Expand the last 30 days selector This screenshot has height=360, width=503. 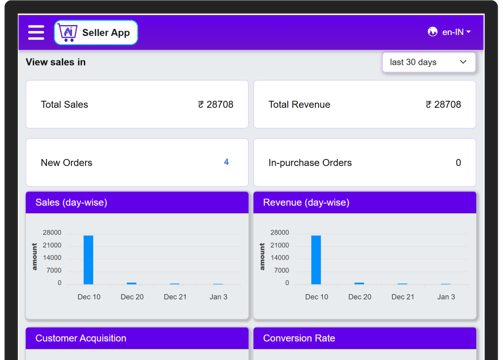429,62
